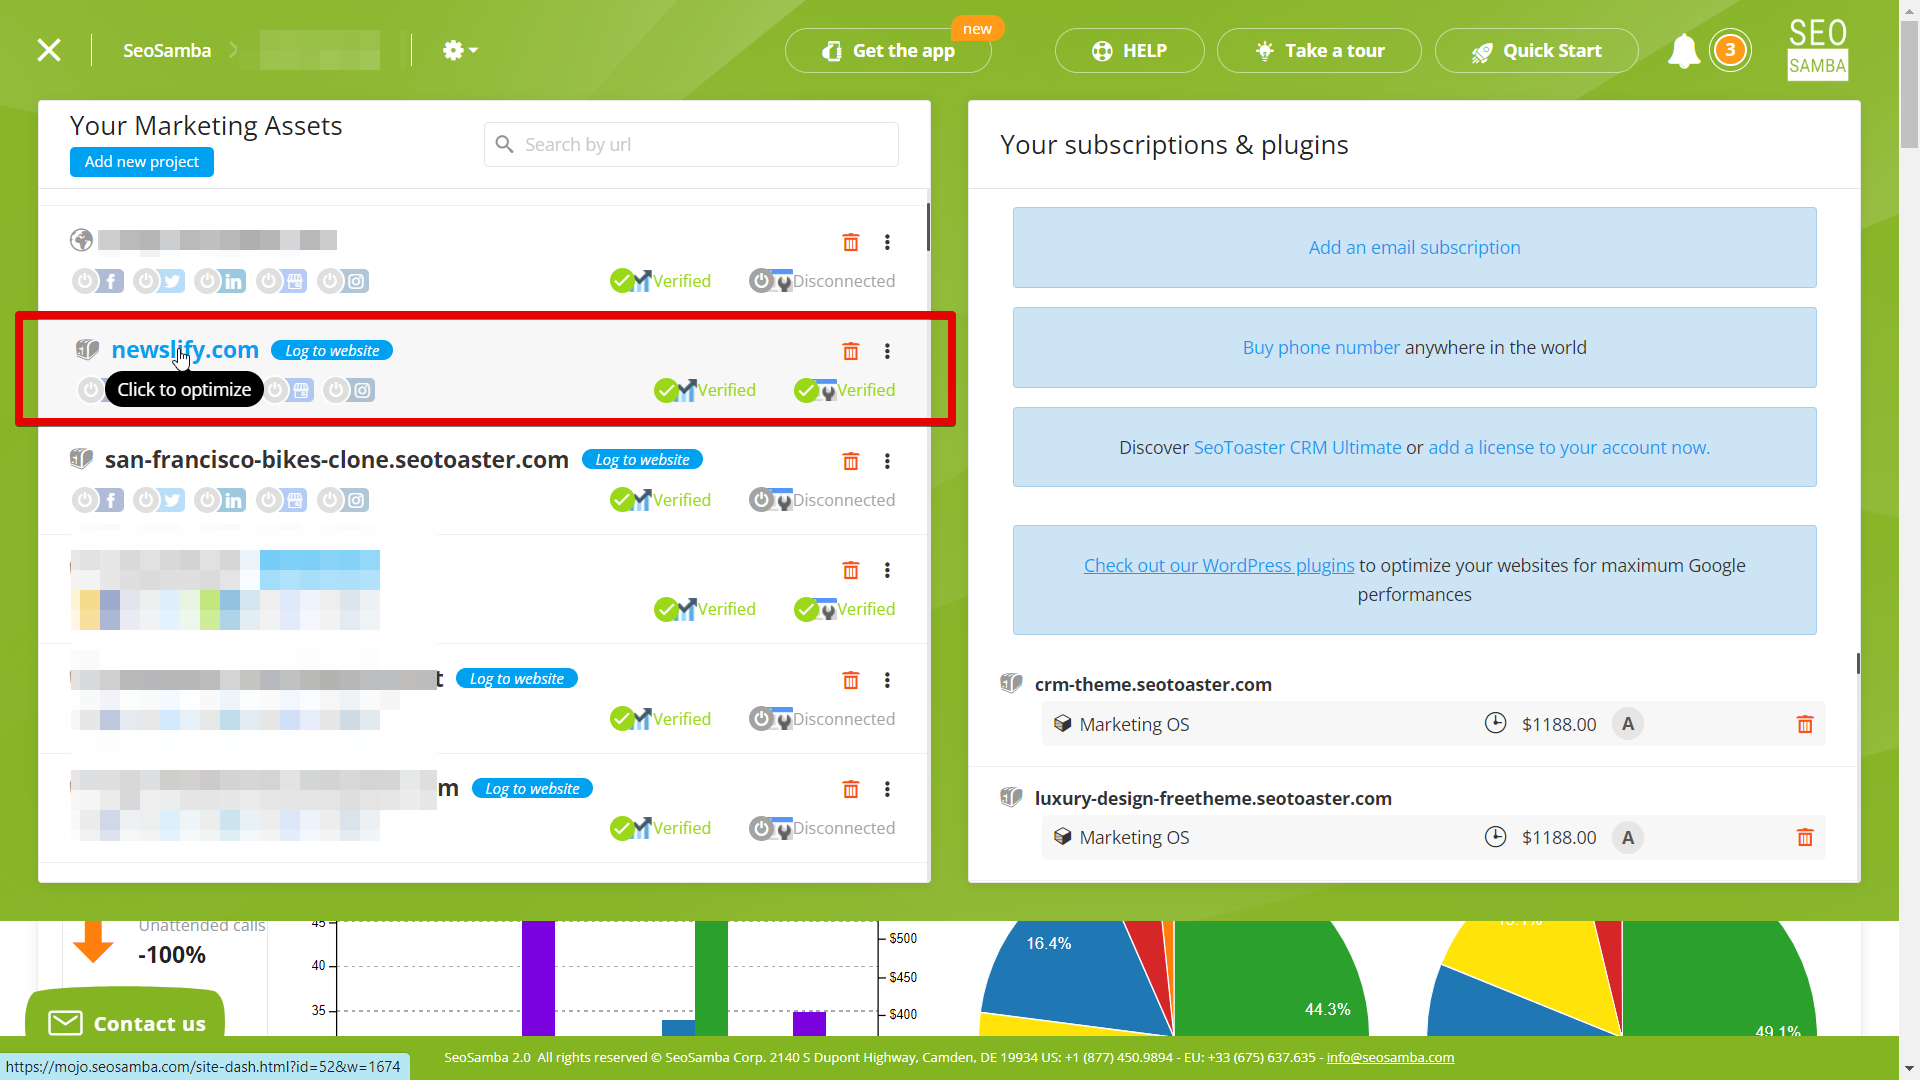Image resolution: width=1920 pixels, height=1080 pixels.
Task: Click Log to website for the fifth project
Action: (517, 679)
